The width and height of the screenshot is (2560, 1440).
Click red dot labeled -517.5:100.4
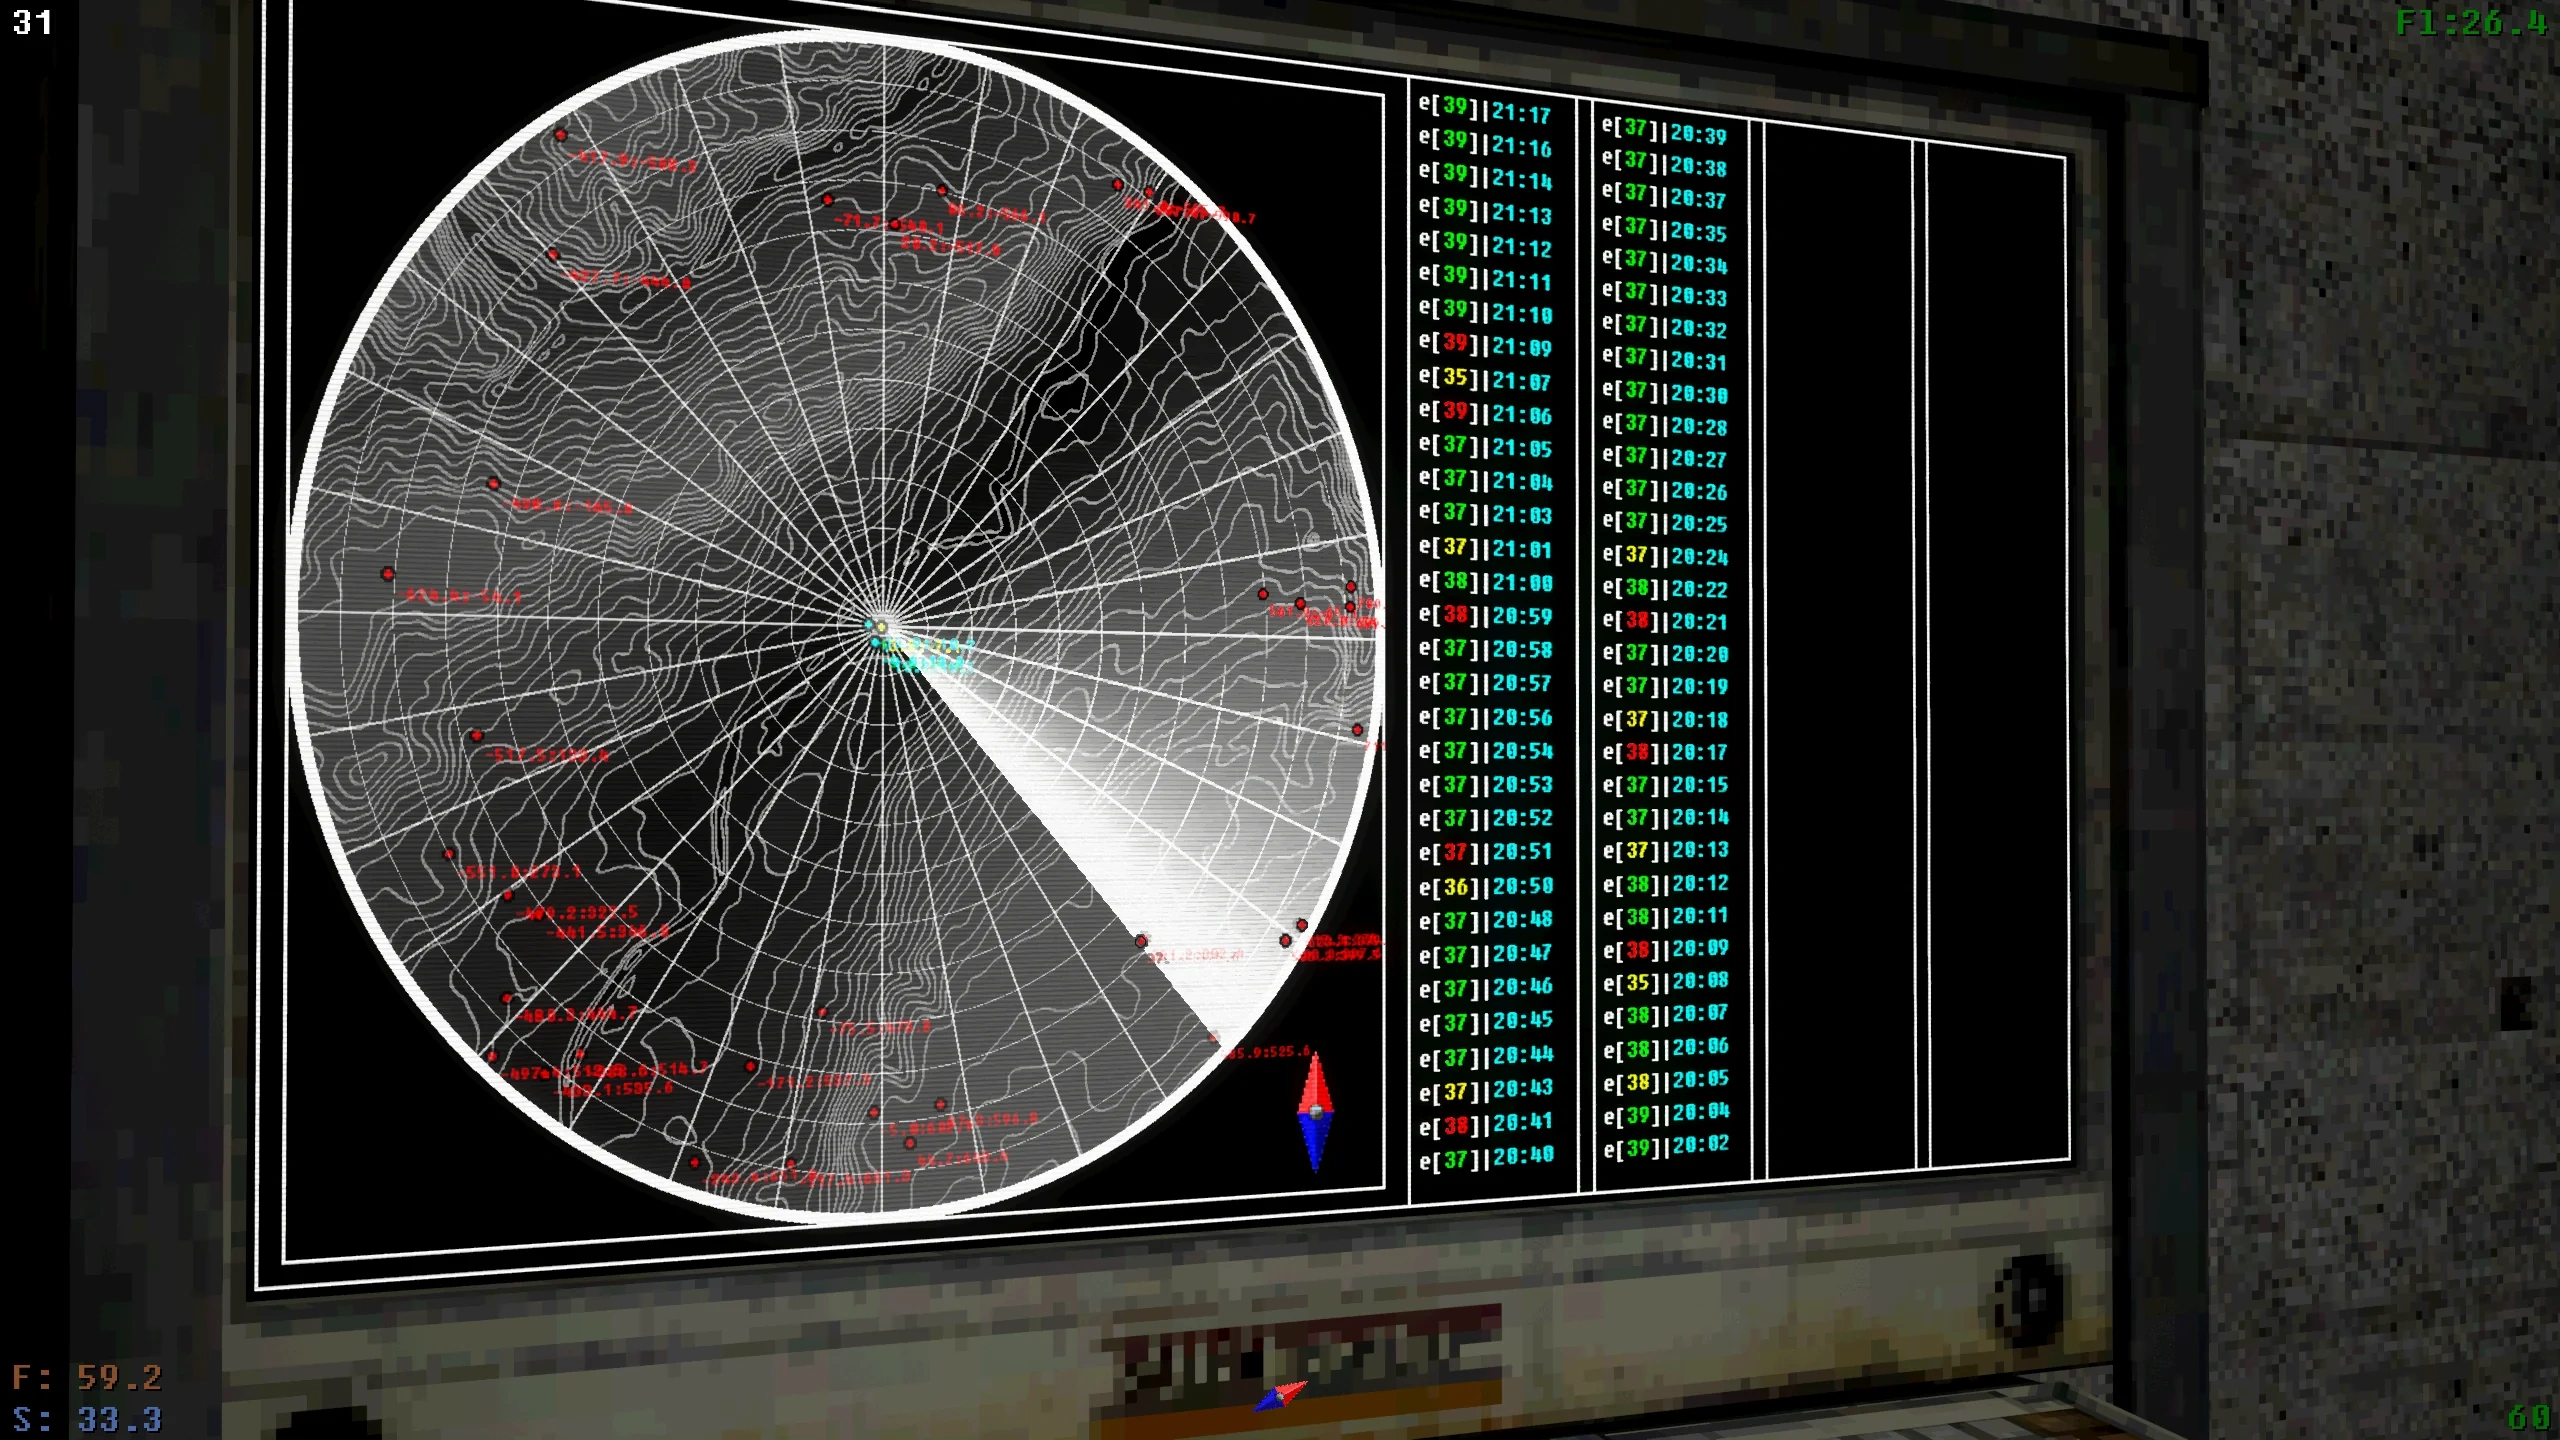click(x=476, y=736)
